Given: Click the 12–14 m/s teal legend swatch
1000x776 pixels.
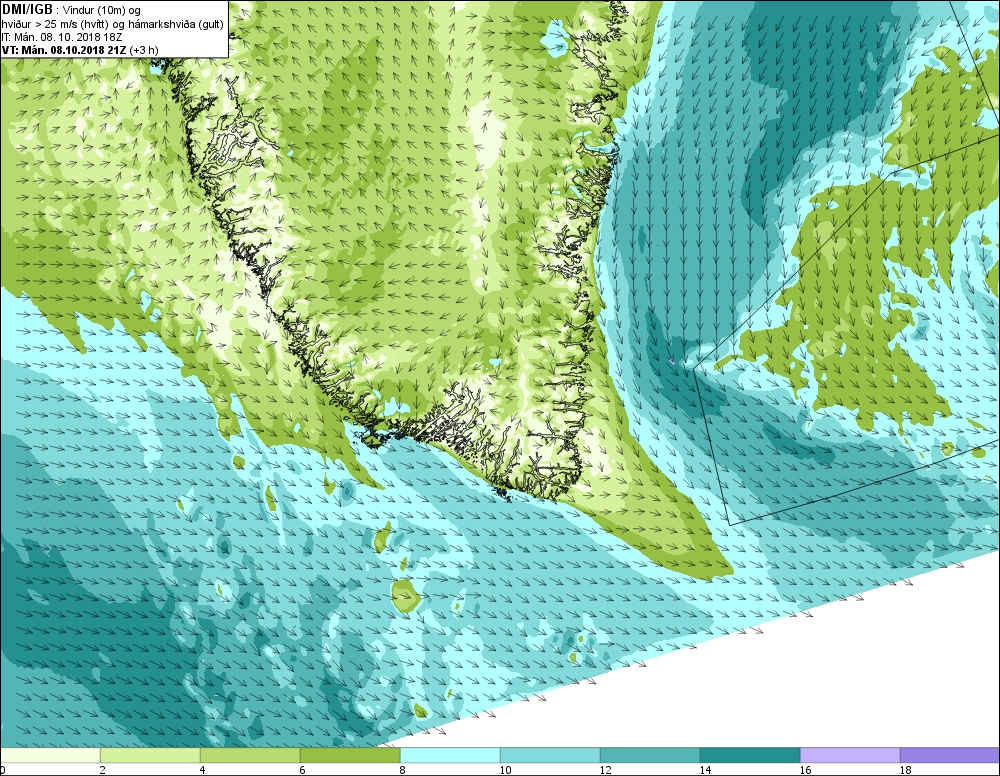Looking at the screenshot, I should click(x=651, y=756).
